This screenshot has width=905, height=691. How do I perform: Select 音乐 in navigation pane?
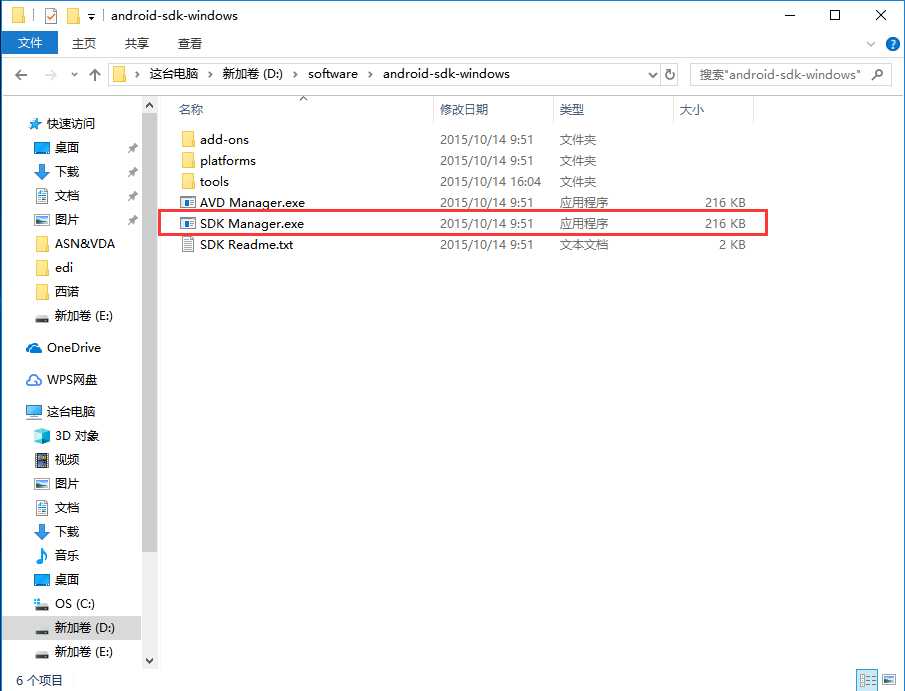[x=57, y=555]
